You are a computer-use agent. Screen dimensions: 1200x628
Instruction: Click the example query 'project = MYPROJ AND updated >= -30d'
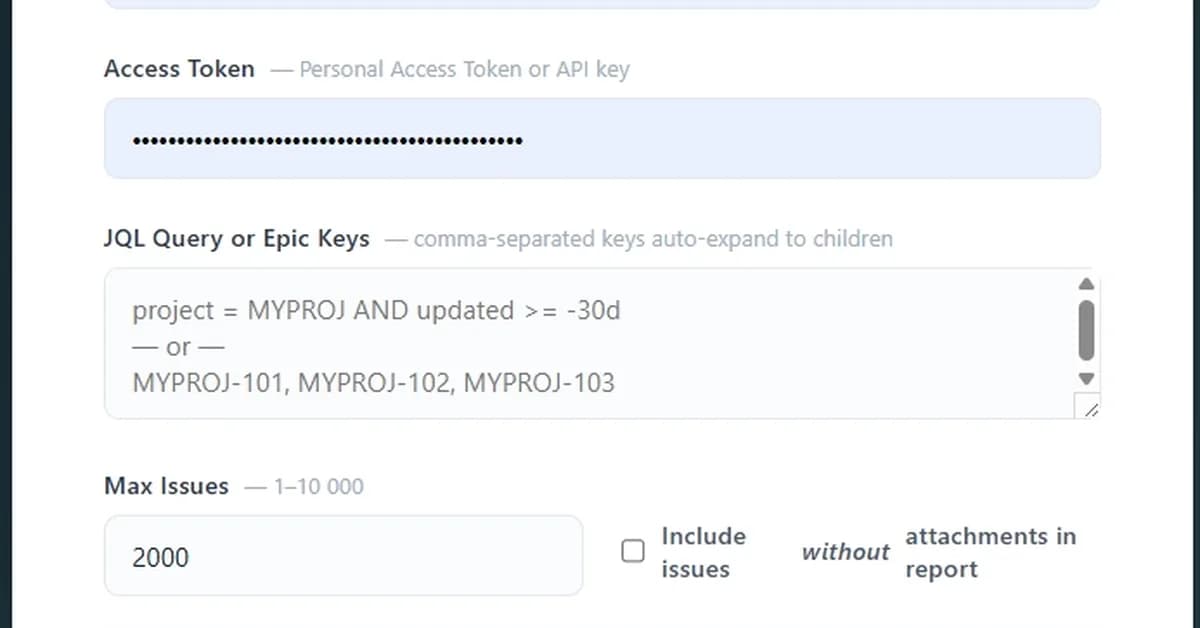tap(375, 310)
